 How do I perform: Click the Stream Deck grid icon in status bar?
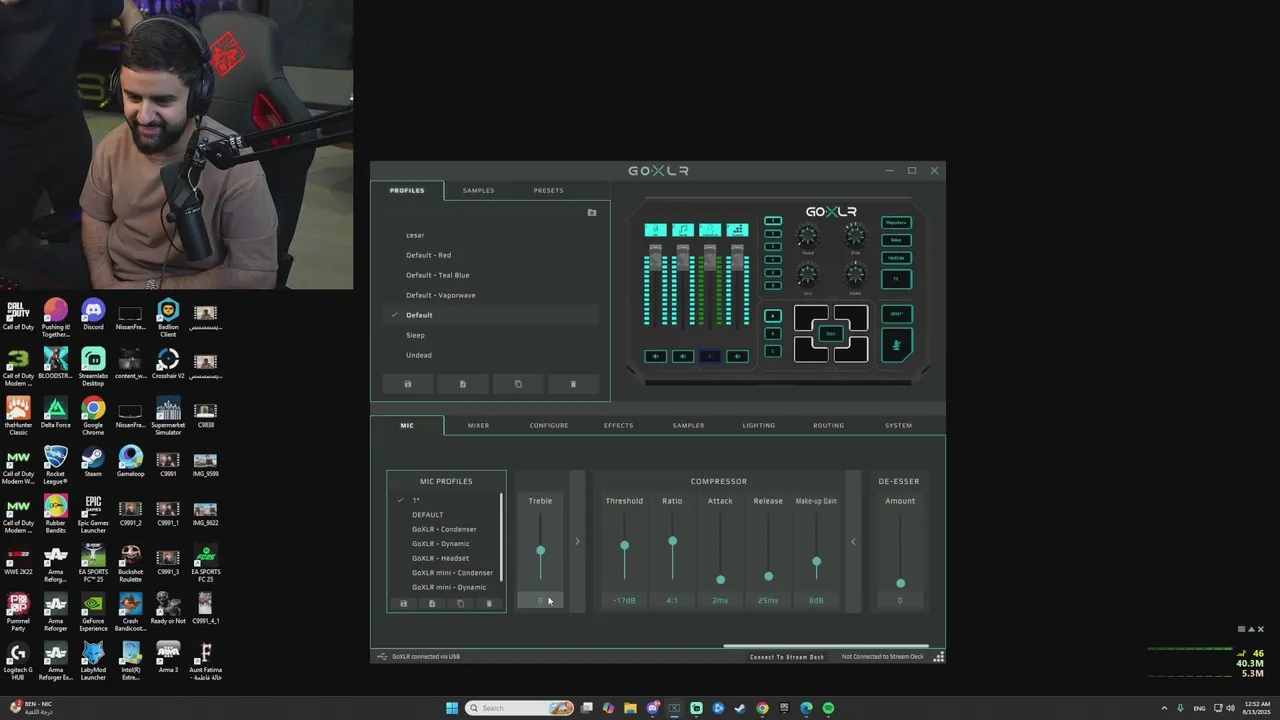coord(938,657)
